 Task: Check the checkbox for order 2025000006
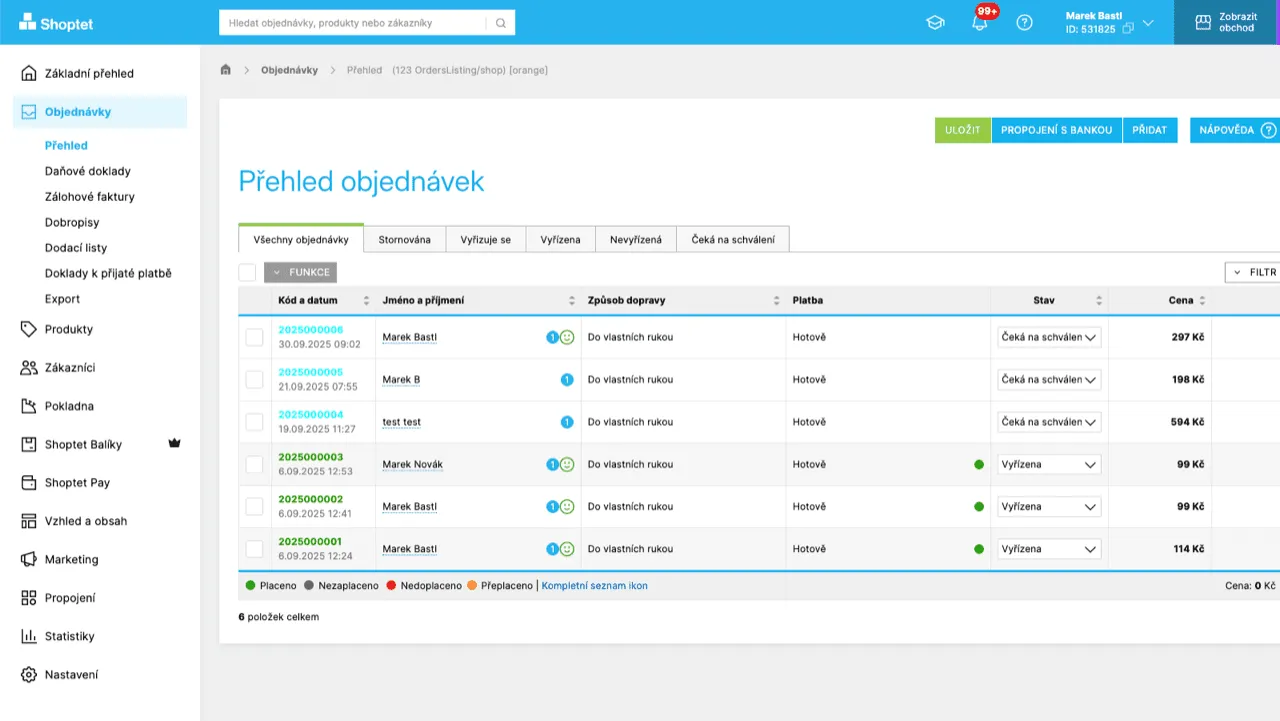254,337
